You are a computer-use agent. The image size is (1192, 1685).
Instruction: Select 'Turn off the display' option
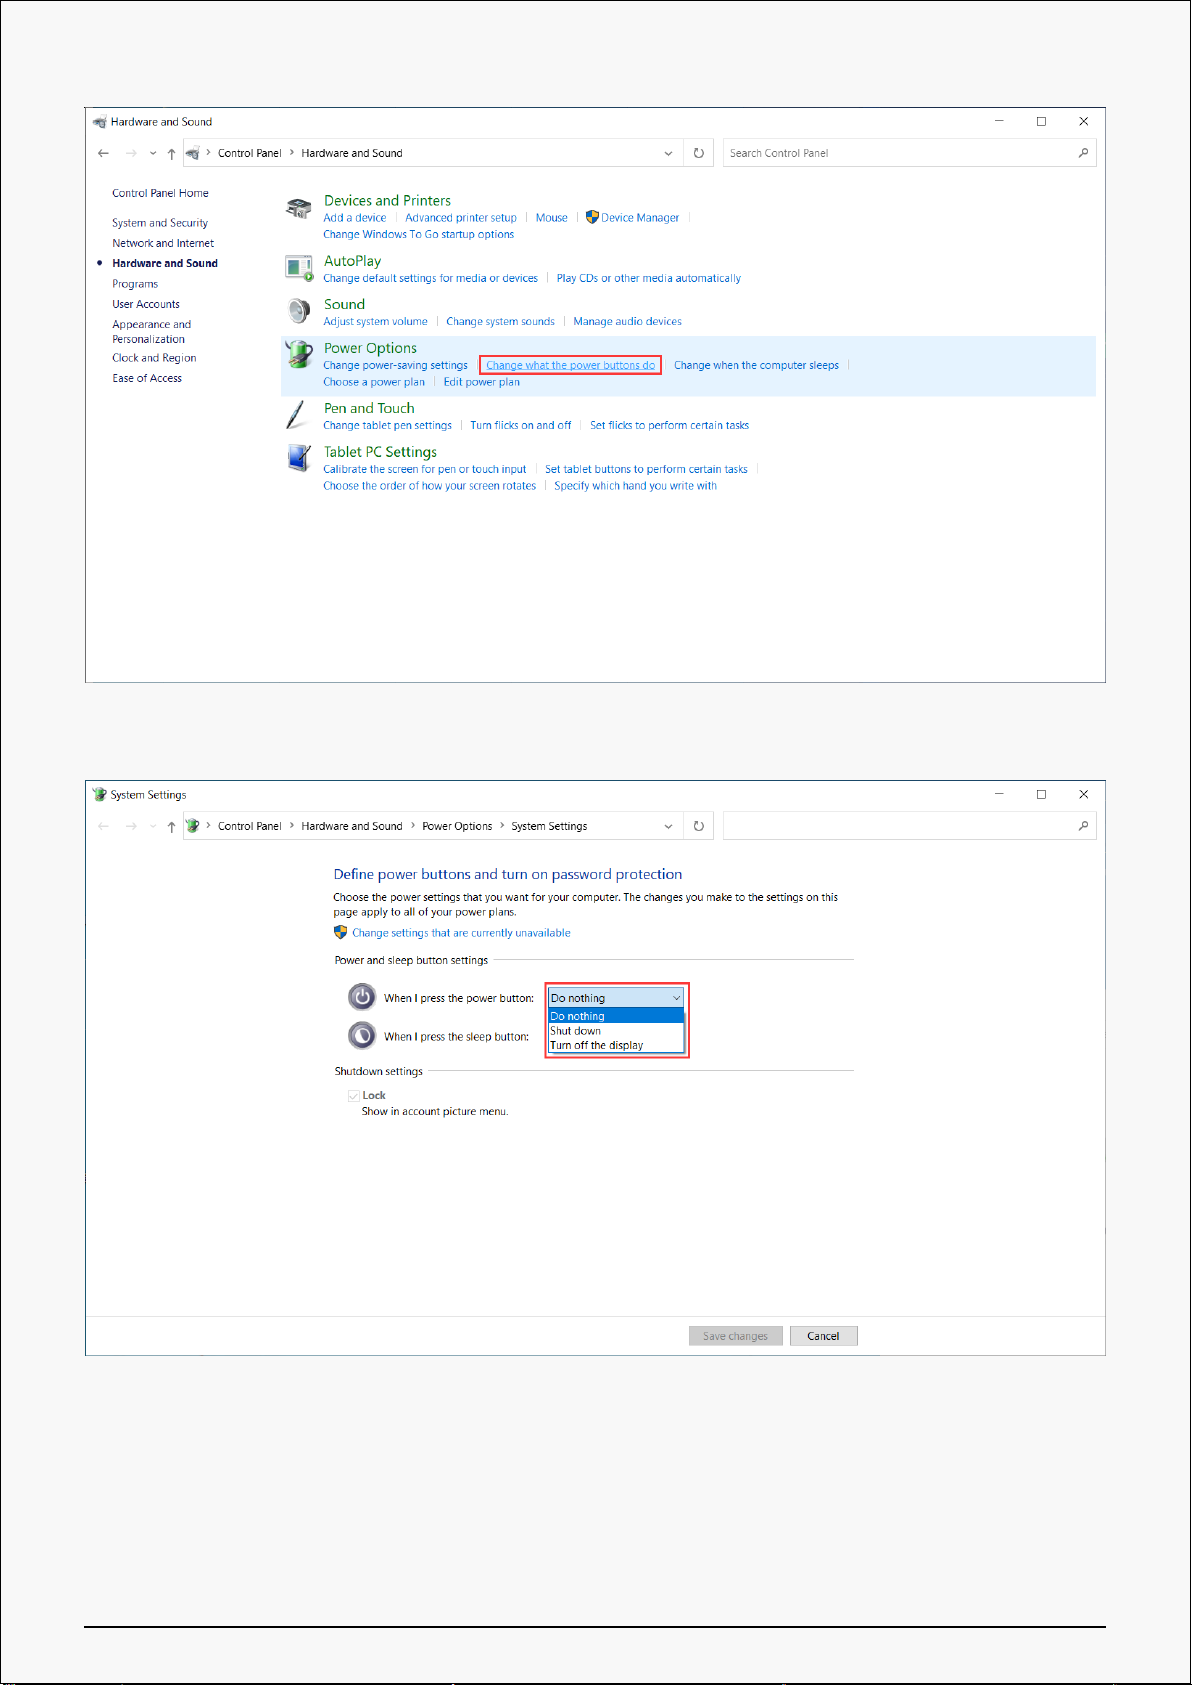tap(597, 1046)
